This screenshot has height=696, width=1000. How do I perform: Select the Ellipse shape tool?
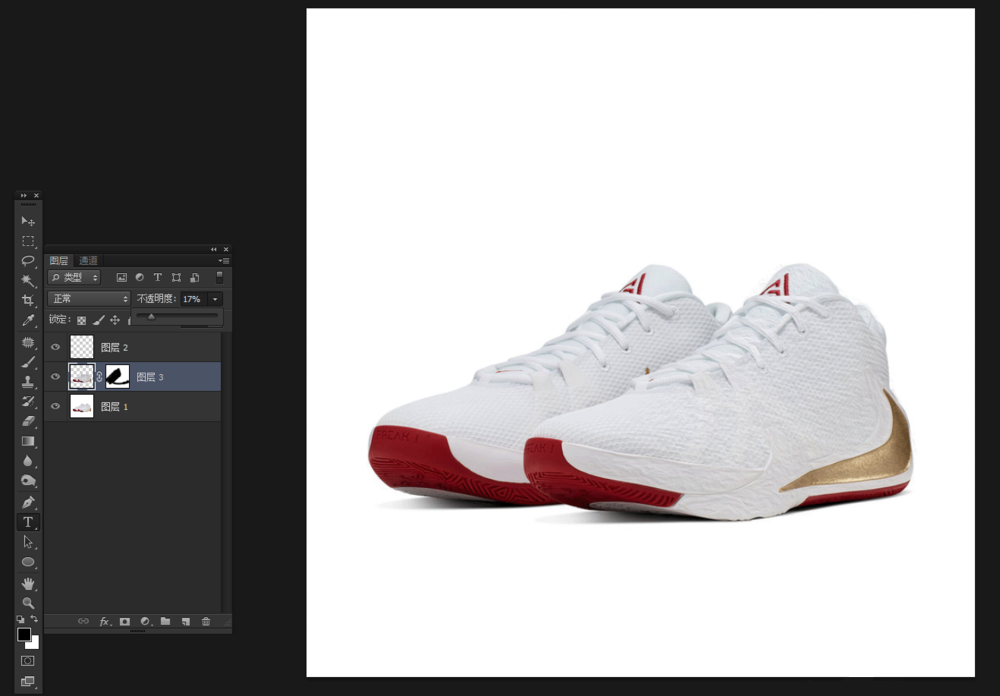[x=28, y=562]
